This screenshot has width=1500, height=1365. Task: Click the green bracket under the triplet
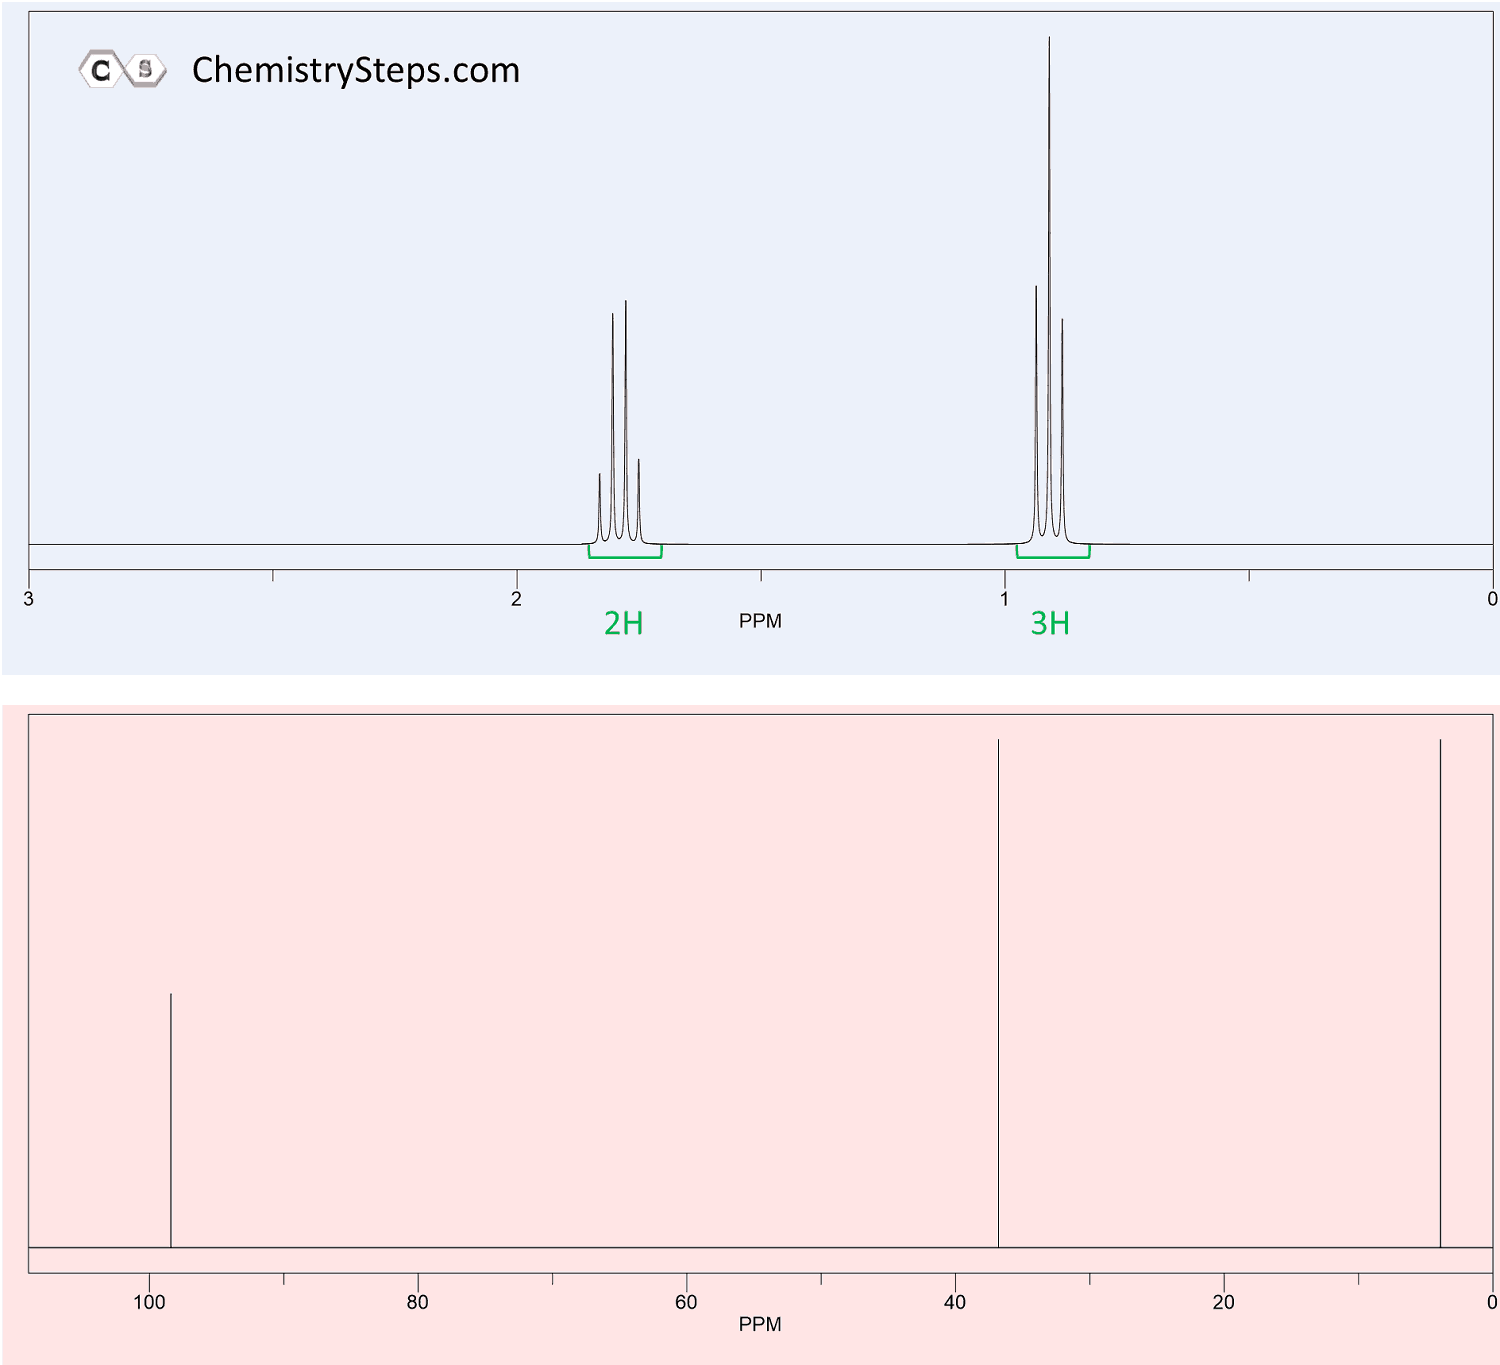coord(1053,555)
